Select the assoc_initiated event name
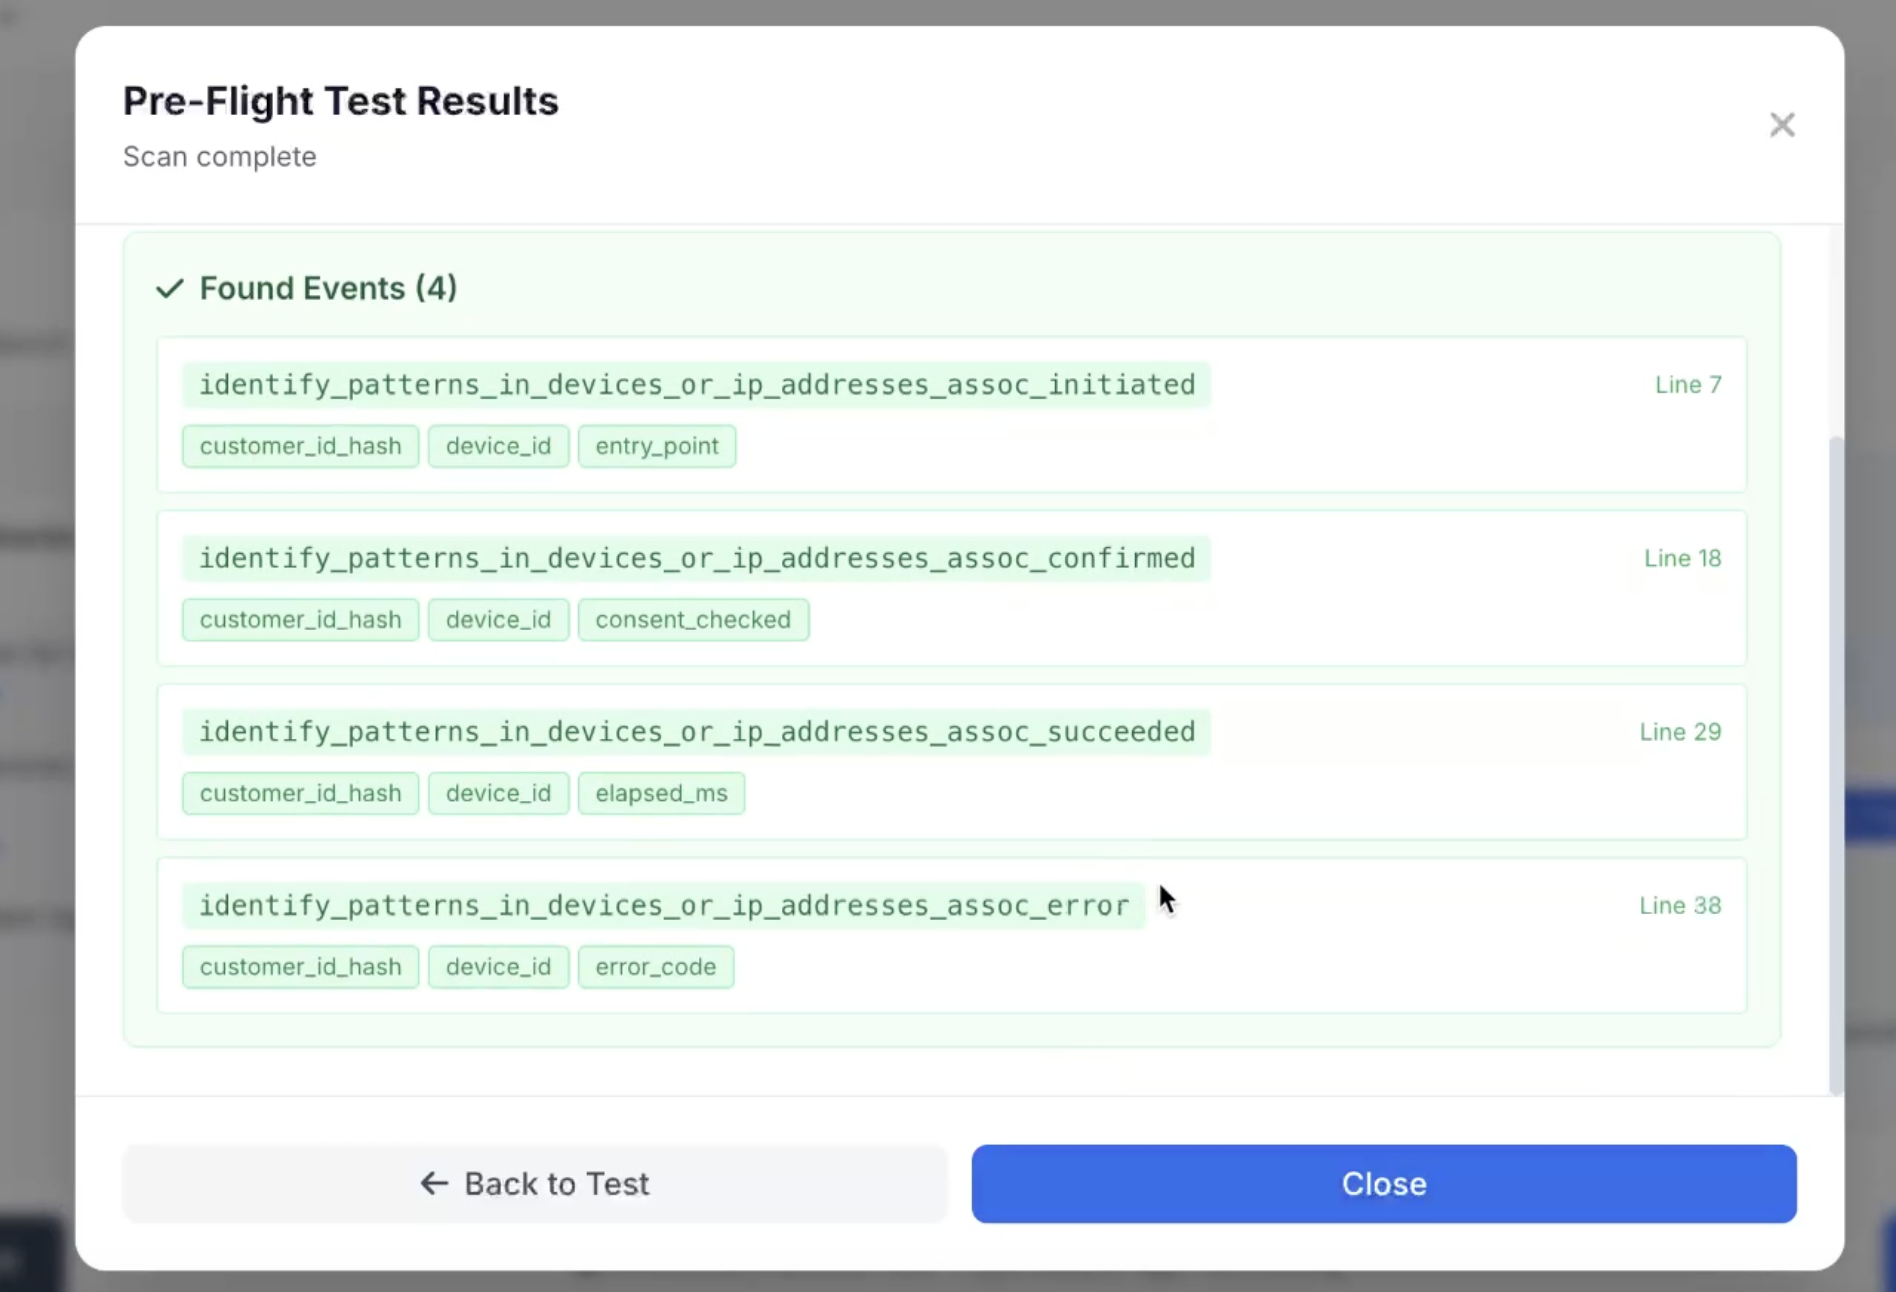Image resolution: width=1896 pixels, height=1292 pixels. click(697, 385)
